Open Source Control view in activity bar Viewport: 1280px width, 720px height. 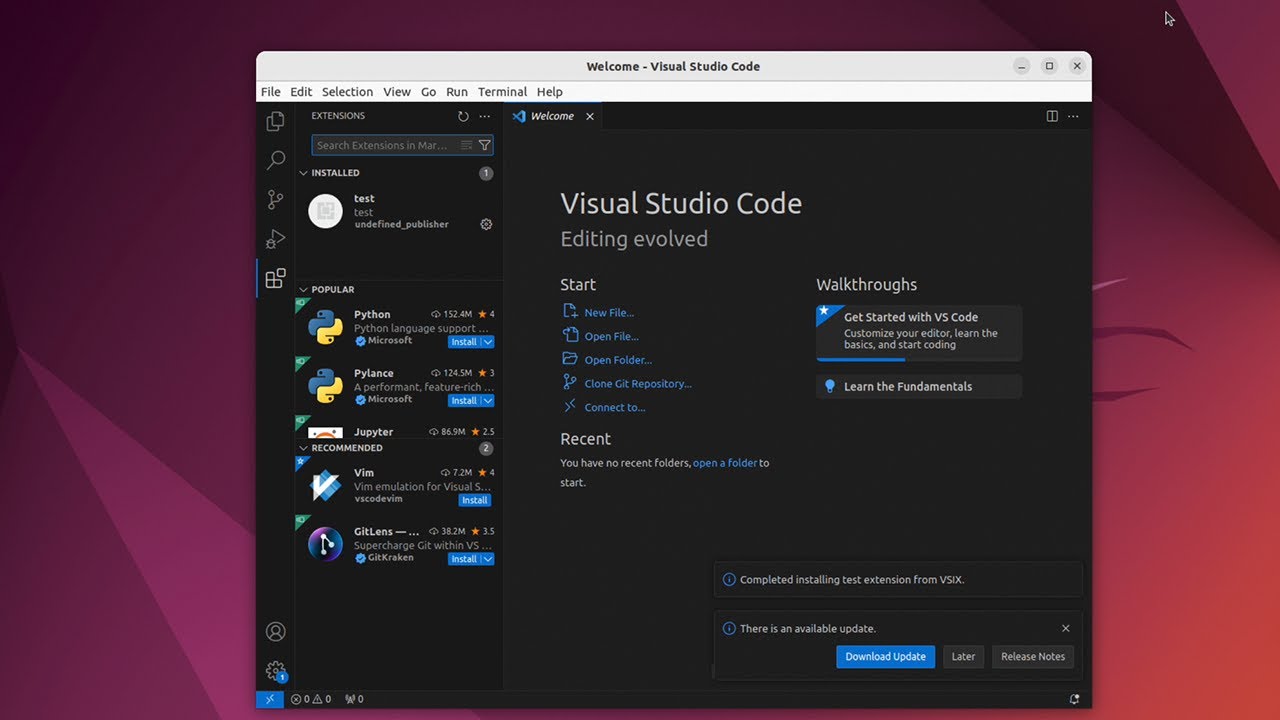point(275,200)
